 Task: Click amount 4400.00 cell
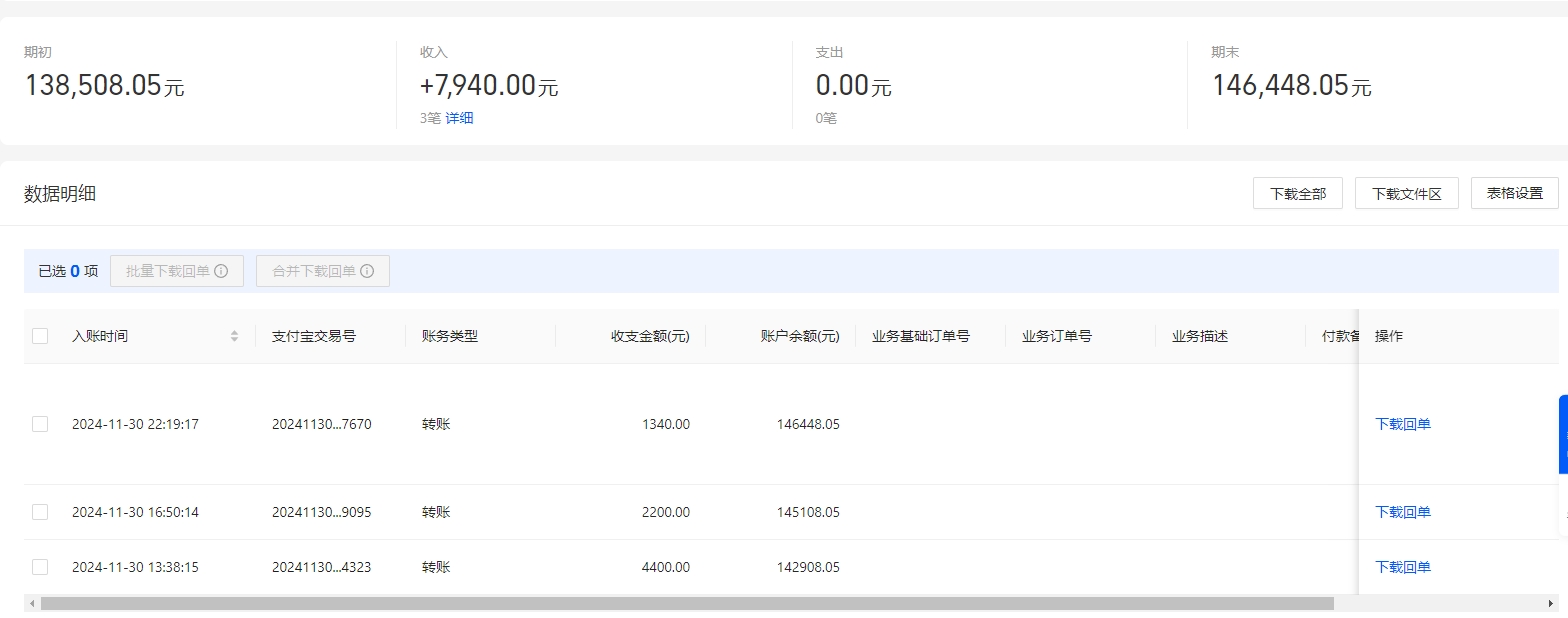pos(666,567)
